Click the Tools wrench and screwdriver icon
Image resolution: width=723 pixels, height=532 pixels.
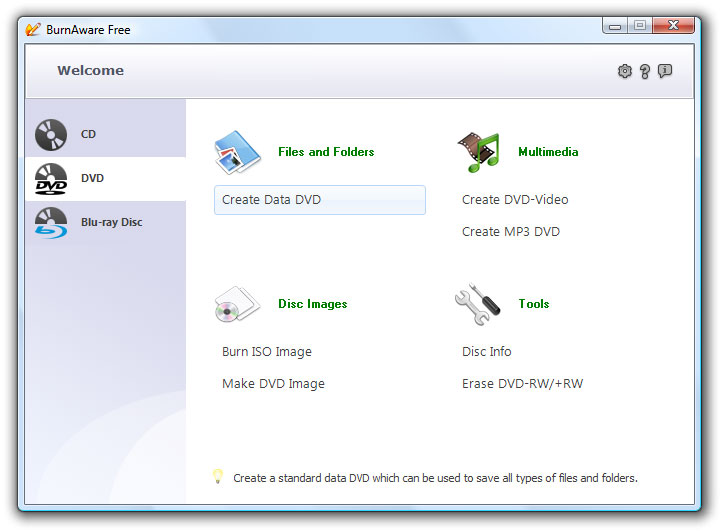(478, 304)
